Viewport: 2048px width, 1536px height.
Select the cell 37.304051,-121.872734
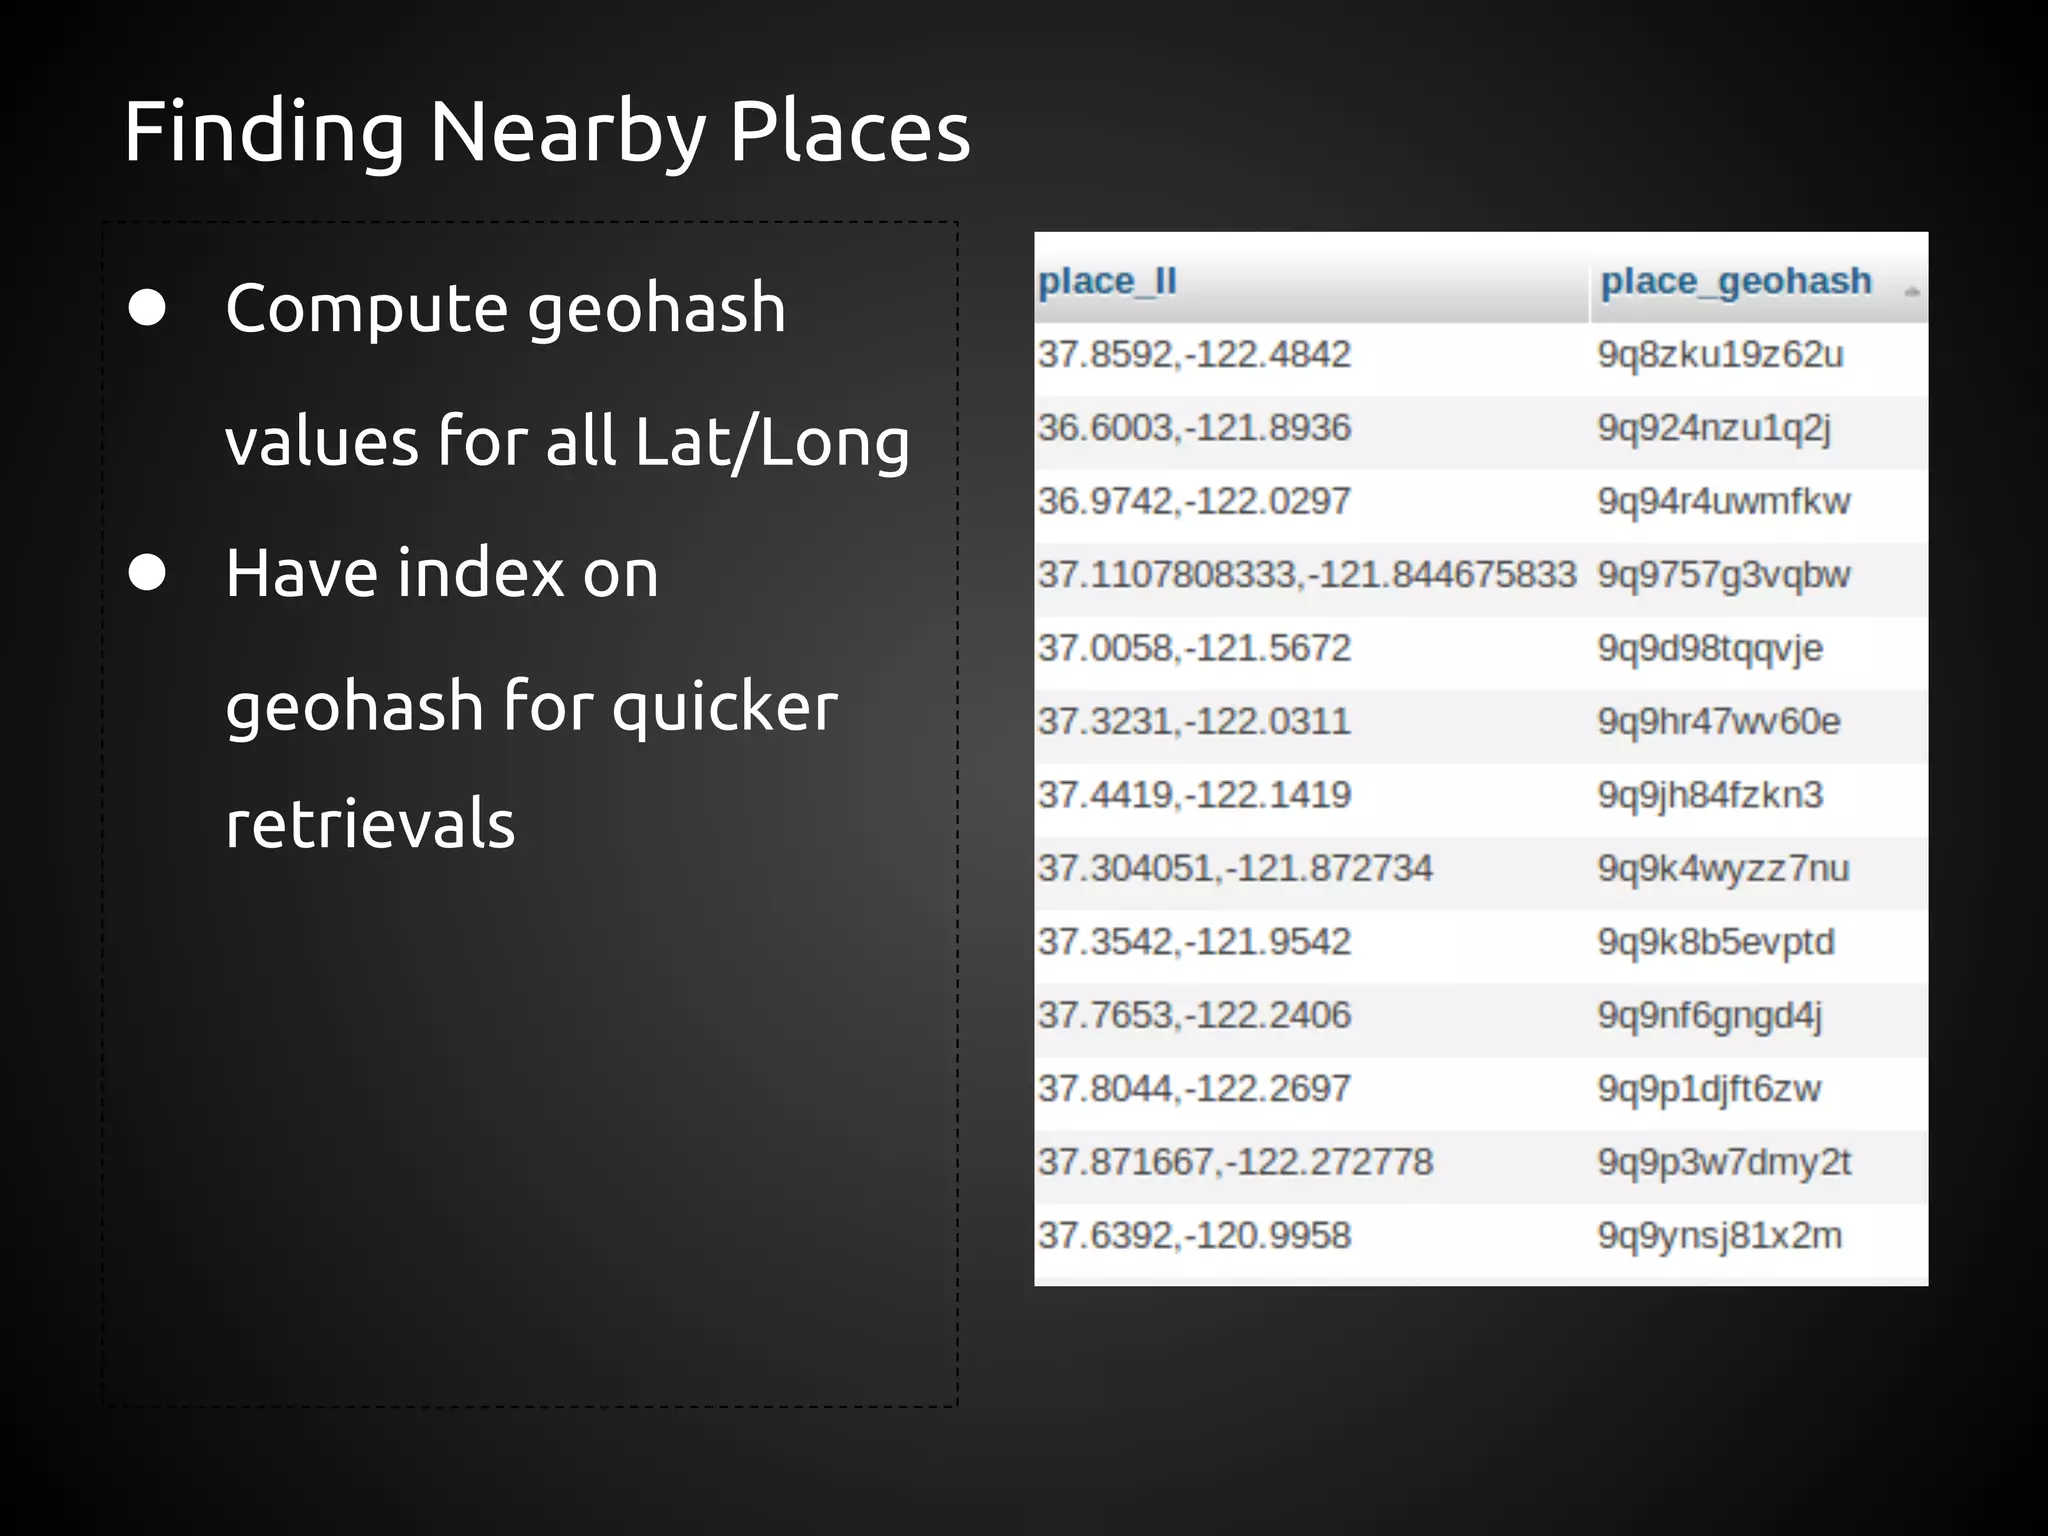click(1235, 868)
